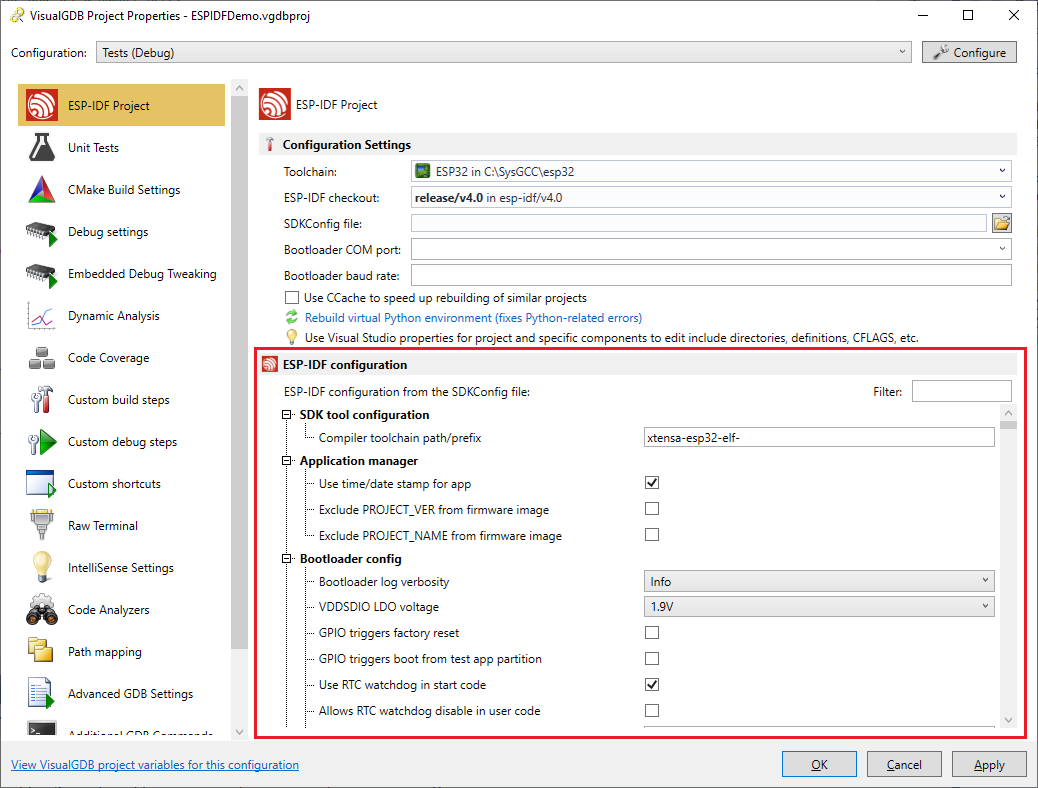Switch to Embedded Debug Tweaking page
Screen dimensions: 1038x788
122,273
